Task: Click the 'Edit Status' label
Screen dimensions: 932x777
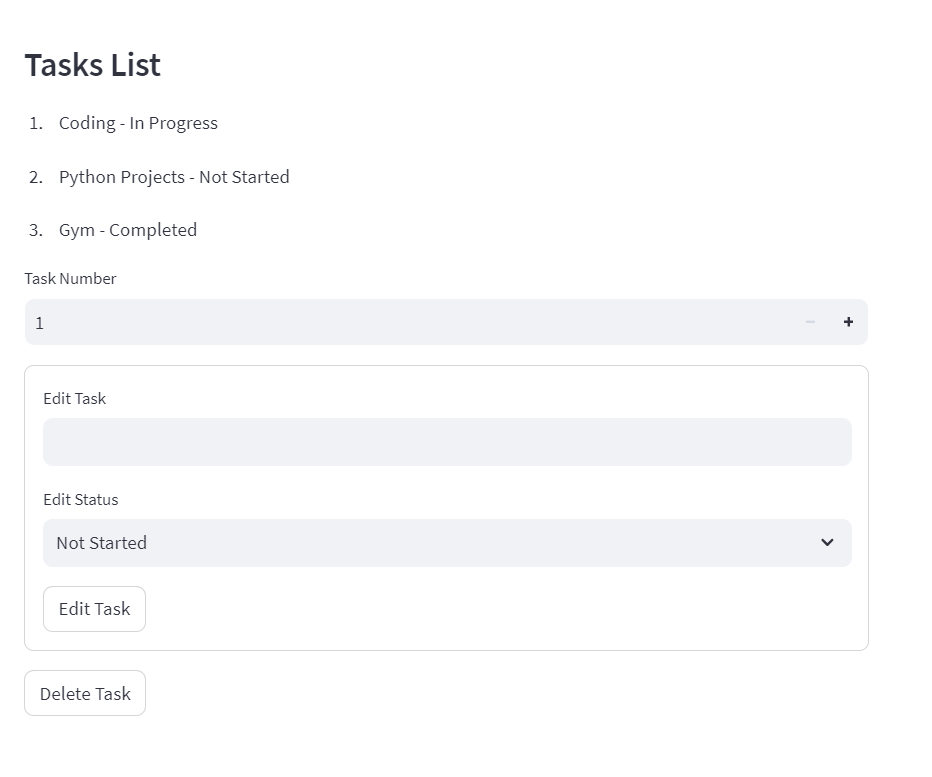Action: click(81, 499)
